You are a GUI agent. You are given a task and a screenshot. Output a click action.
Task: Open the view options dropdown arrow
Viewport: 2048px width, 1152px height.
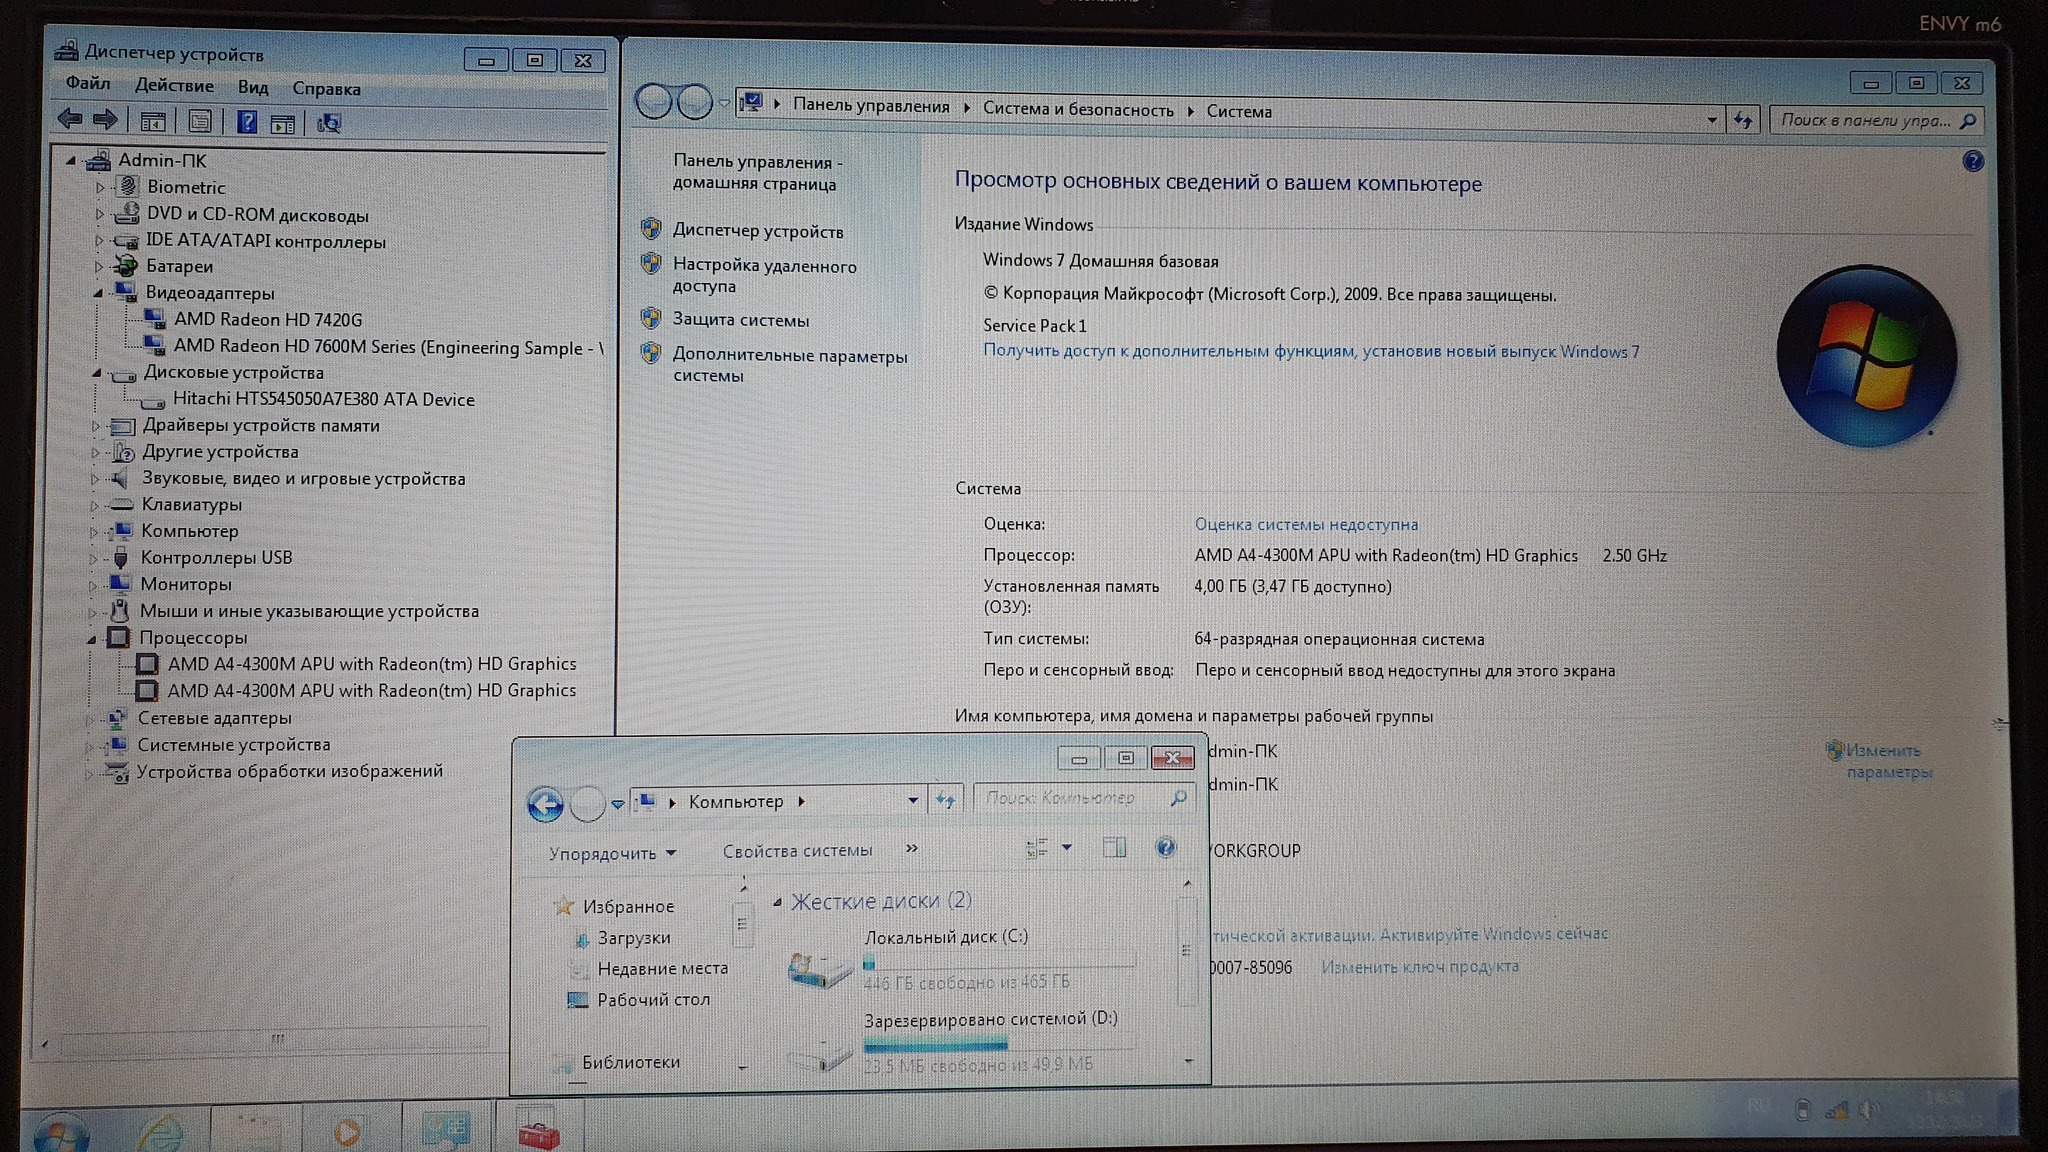pos(1067,848)
